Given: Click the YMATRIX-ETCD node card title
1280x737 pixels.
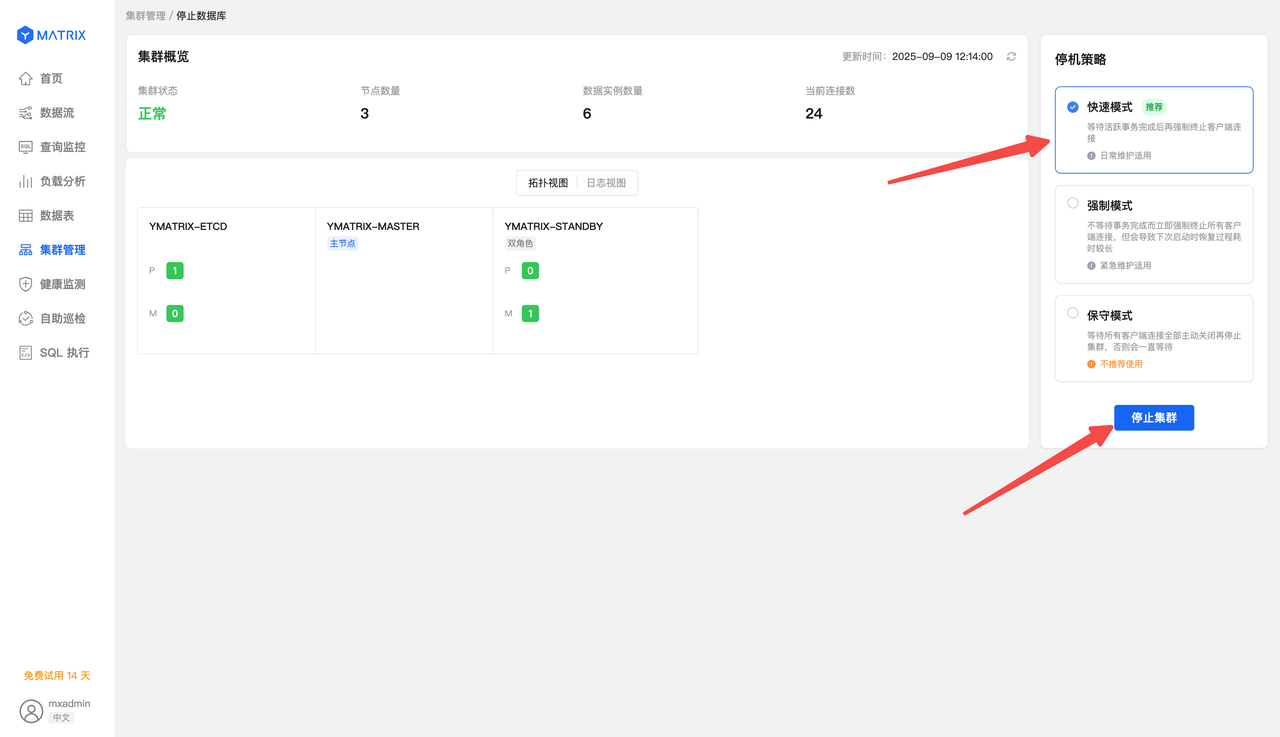Looking at the screenshot, I should [x=188, y=227].
